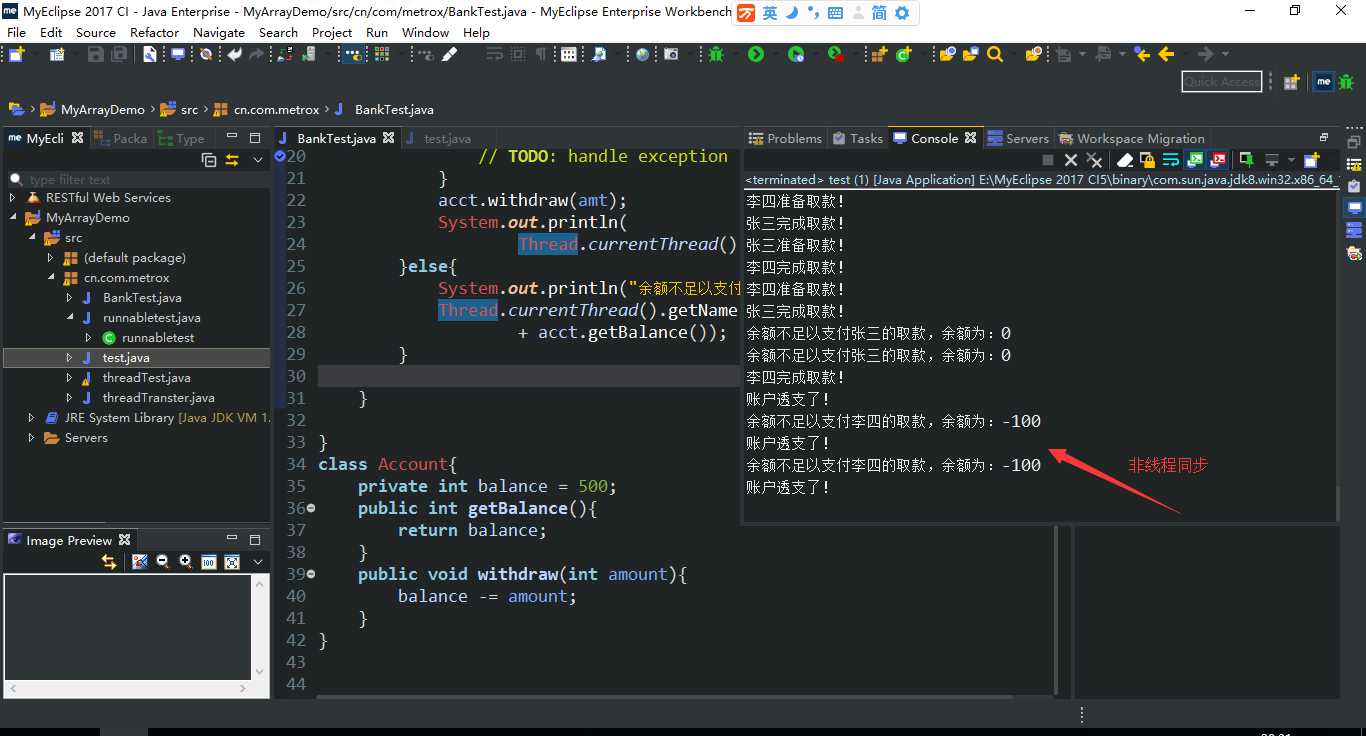Click the New file wizard toolbar icon
Screen dimensions: 1366x736
click(x=15, y=55)
